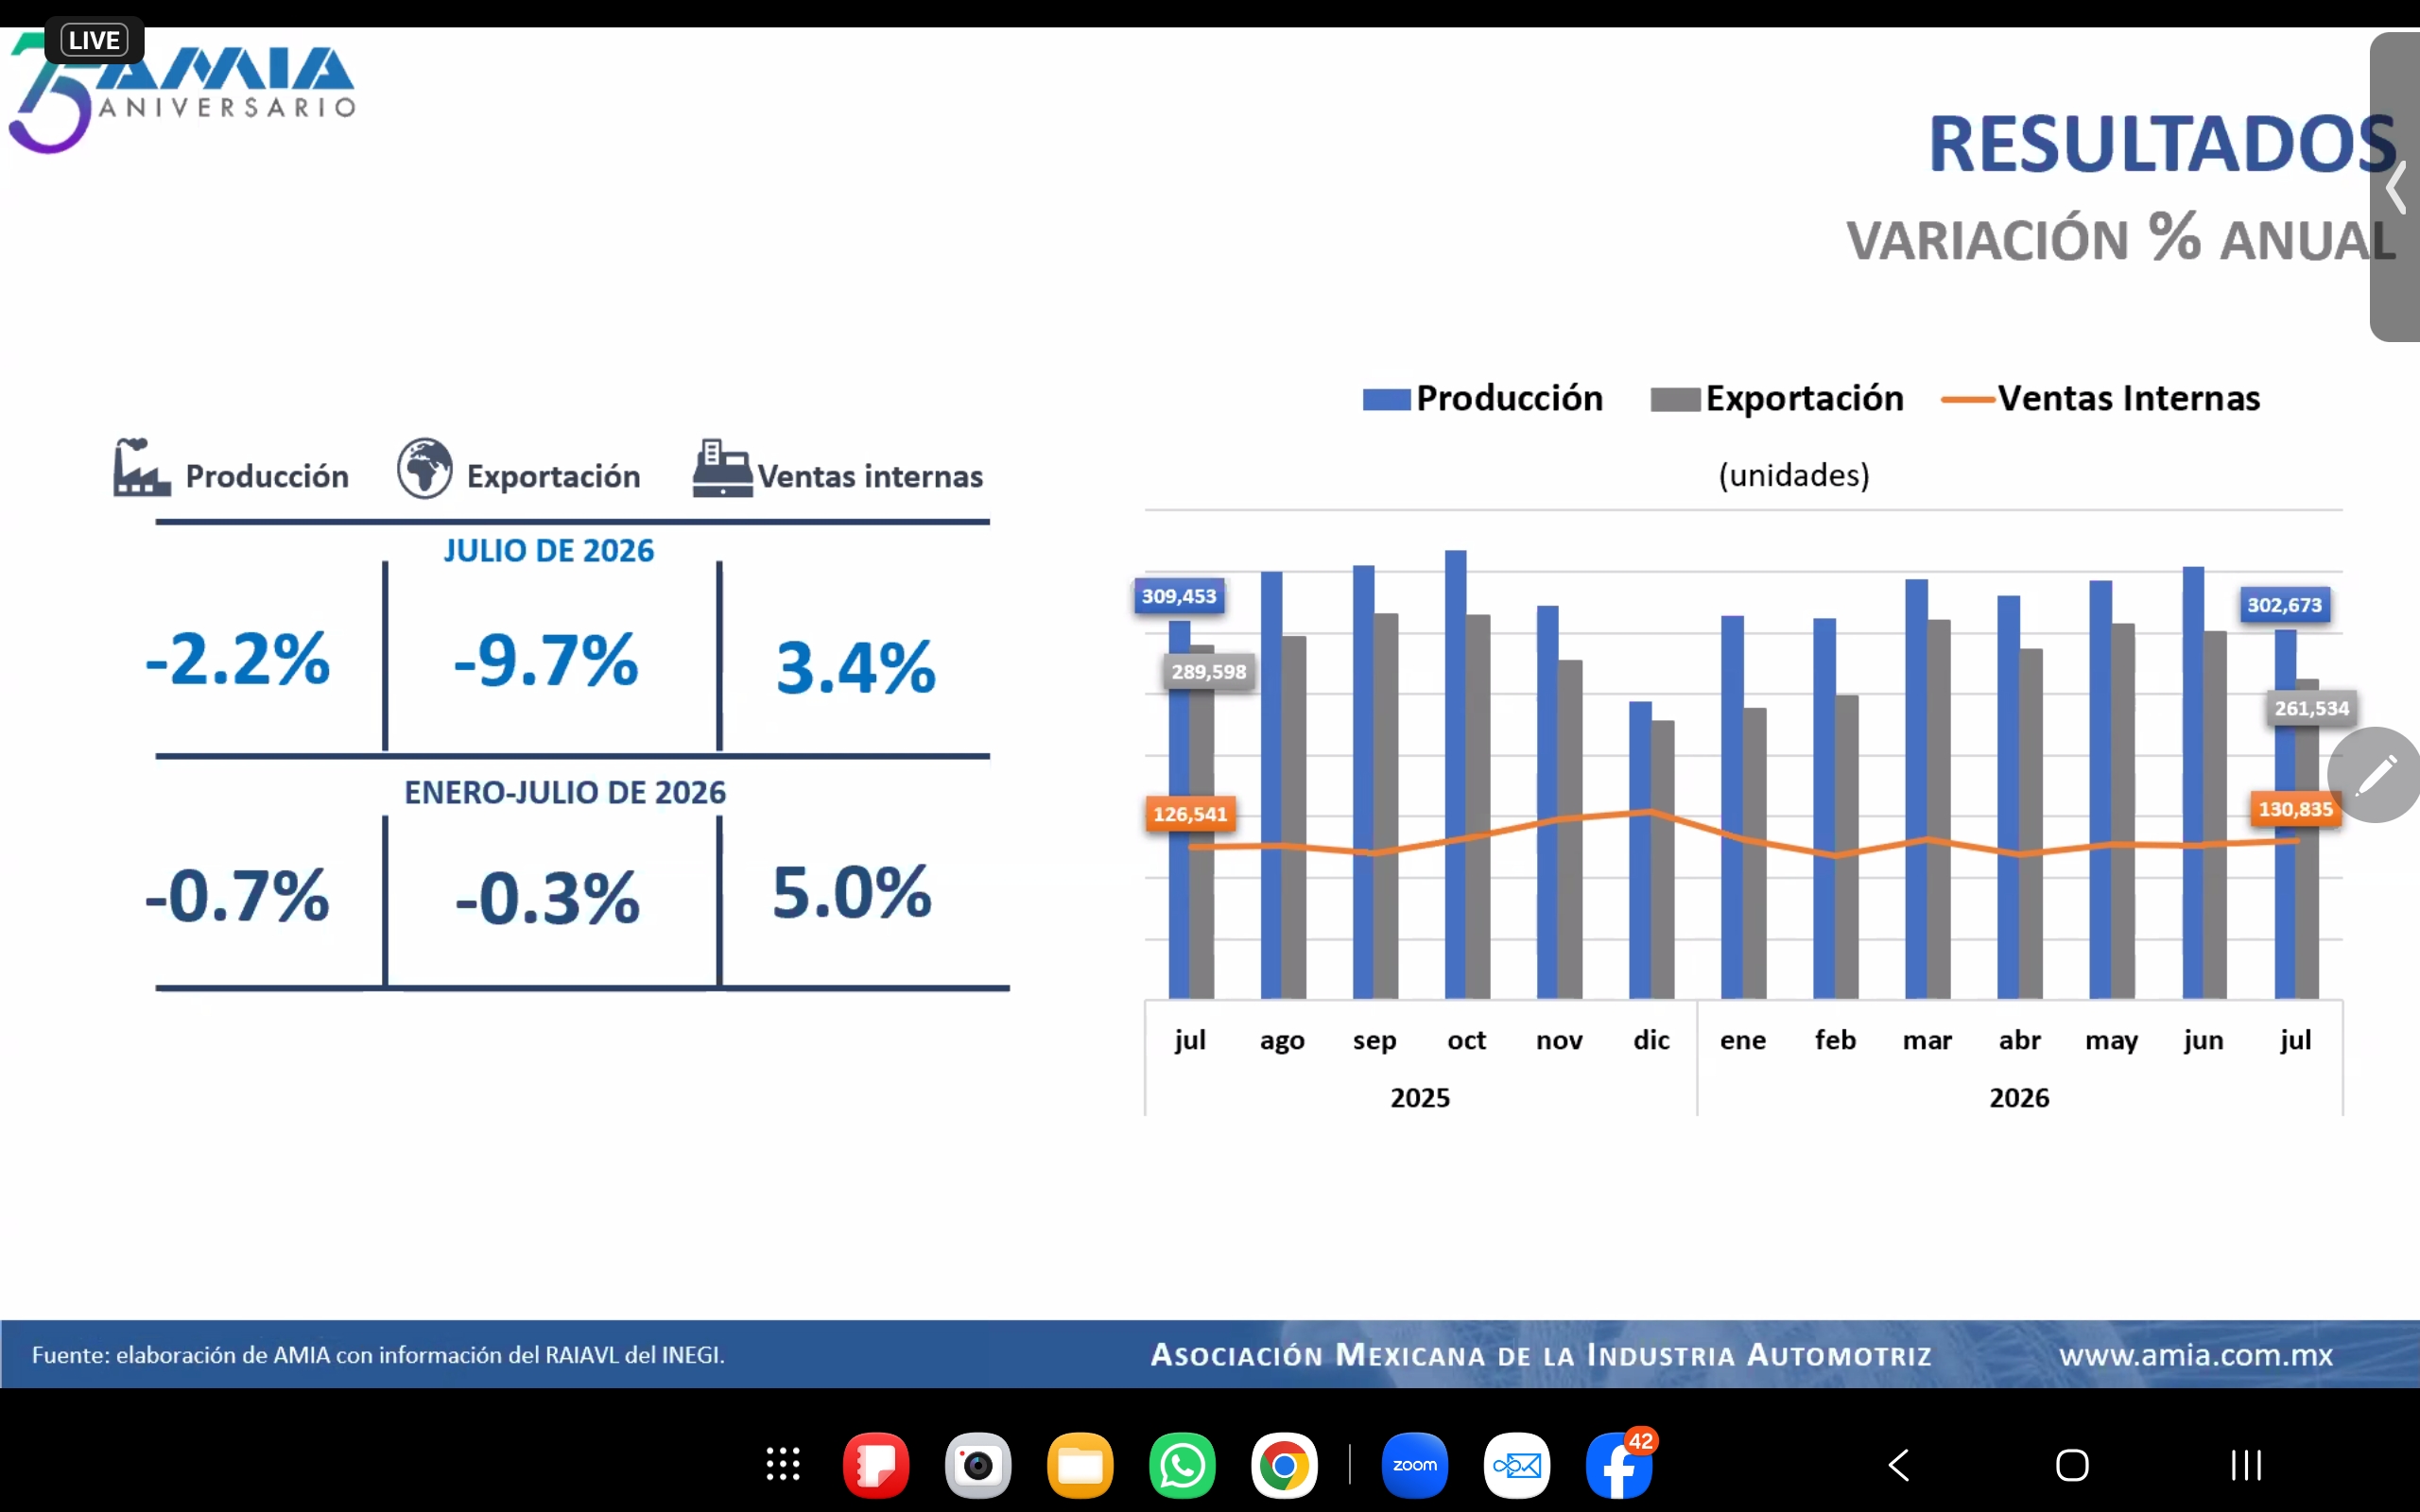Click the Asociación Mexicana de la Industria Automotriz text
2420x1512 pixels.
1541,1355
